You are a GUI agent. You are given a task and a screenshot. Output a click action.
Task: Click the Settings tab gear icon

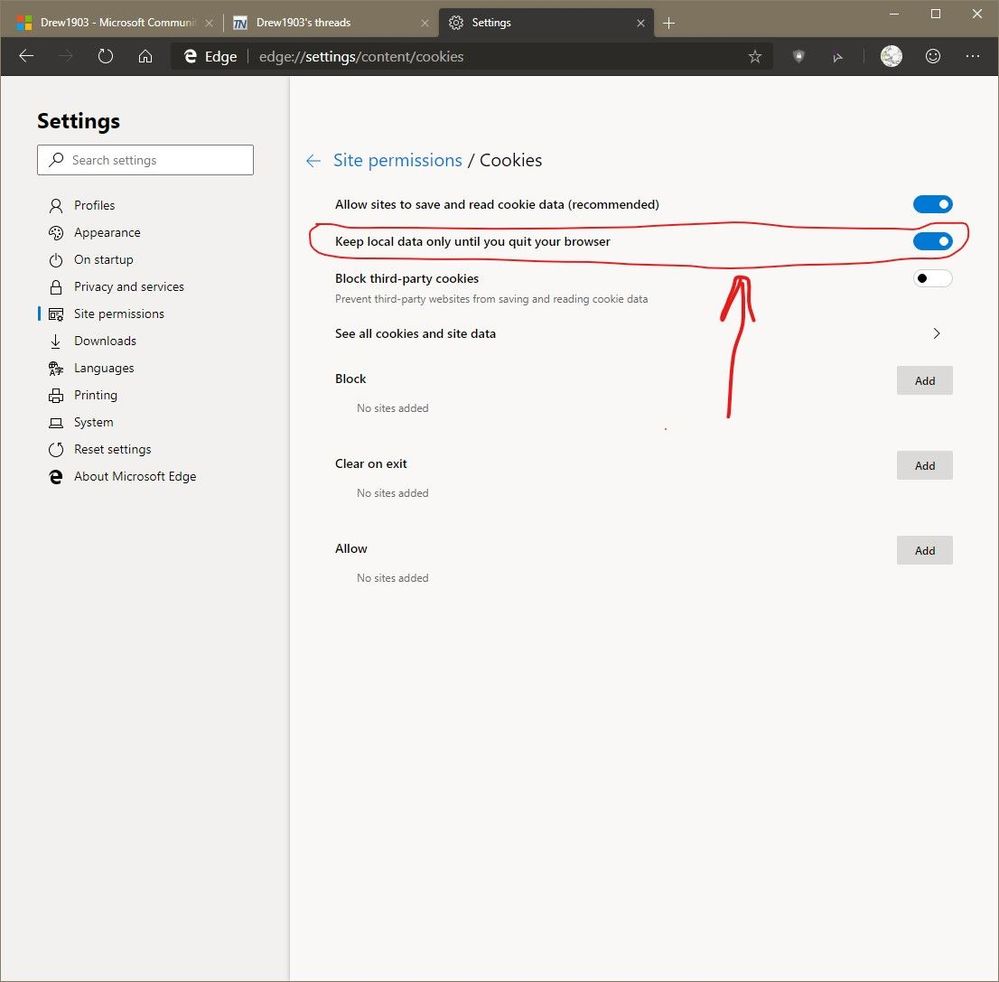pos(456,23)
